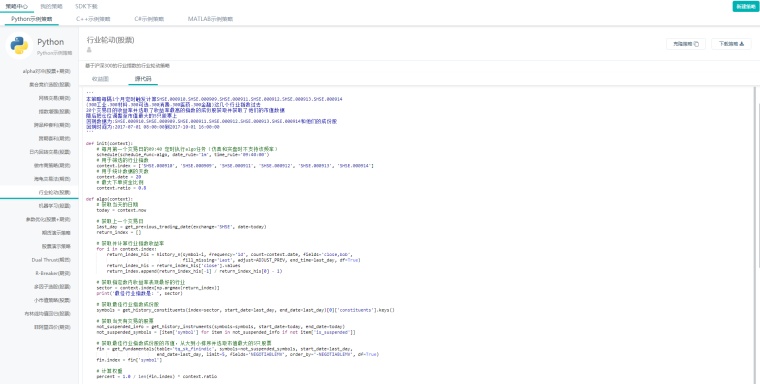Switch to C#示例策略 tab
Viewport: 760px width, 384px height.
point(149,19)
